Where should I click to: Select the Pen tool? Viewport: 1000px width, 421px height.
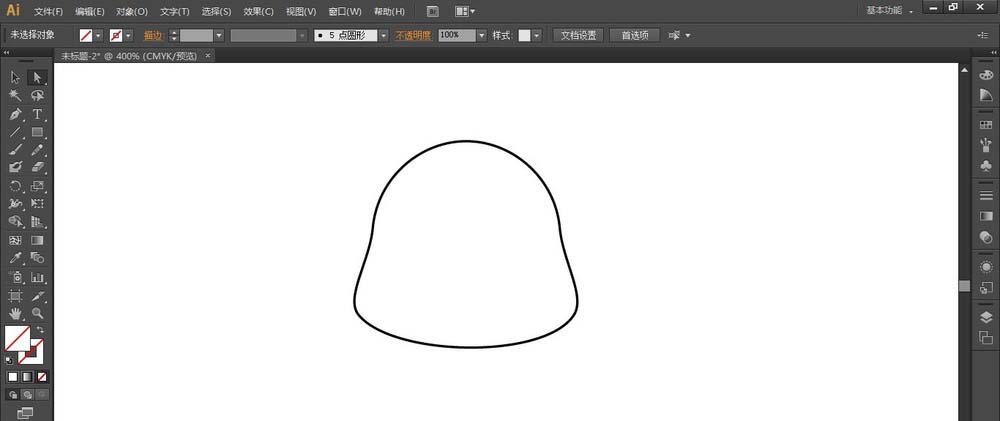pyautogui.click(x=15, y=114)
